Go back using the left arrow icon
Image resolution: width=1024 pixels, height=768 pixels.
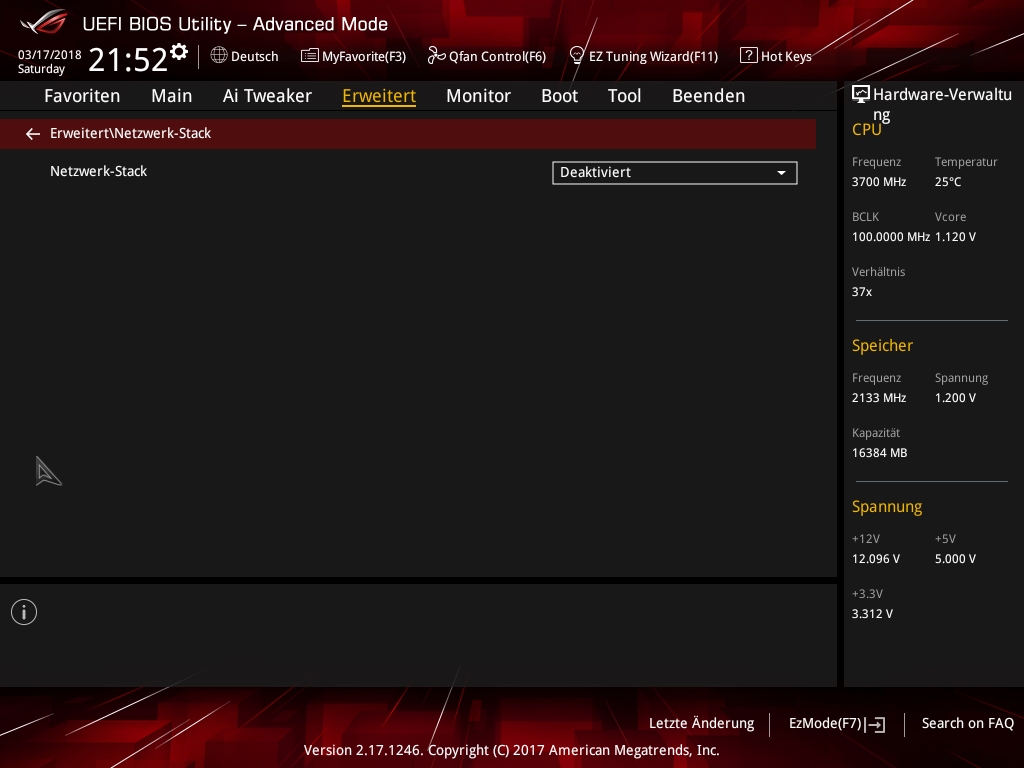pos(33,134)
